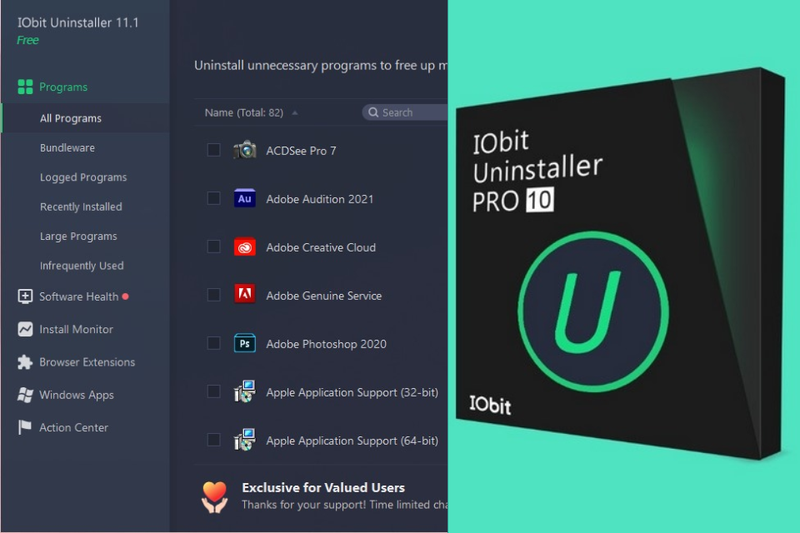Screen dimensions: 800x533
Task: Click the Adobe Genuine Service icon
Action: 245,294
